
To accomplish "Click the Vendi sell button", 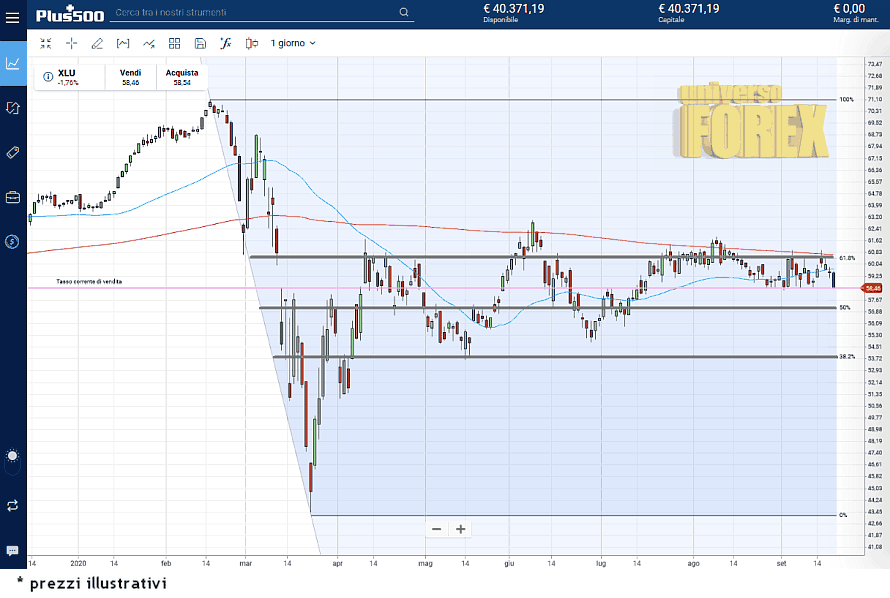I will tap(130, 77).
